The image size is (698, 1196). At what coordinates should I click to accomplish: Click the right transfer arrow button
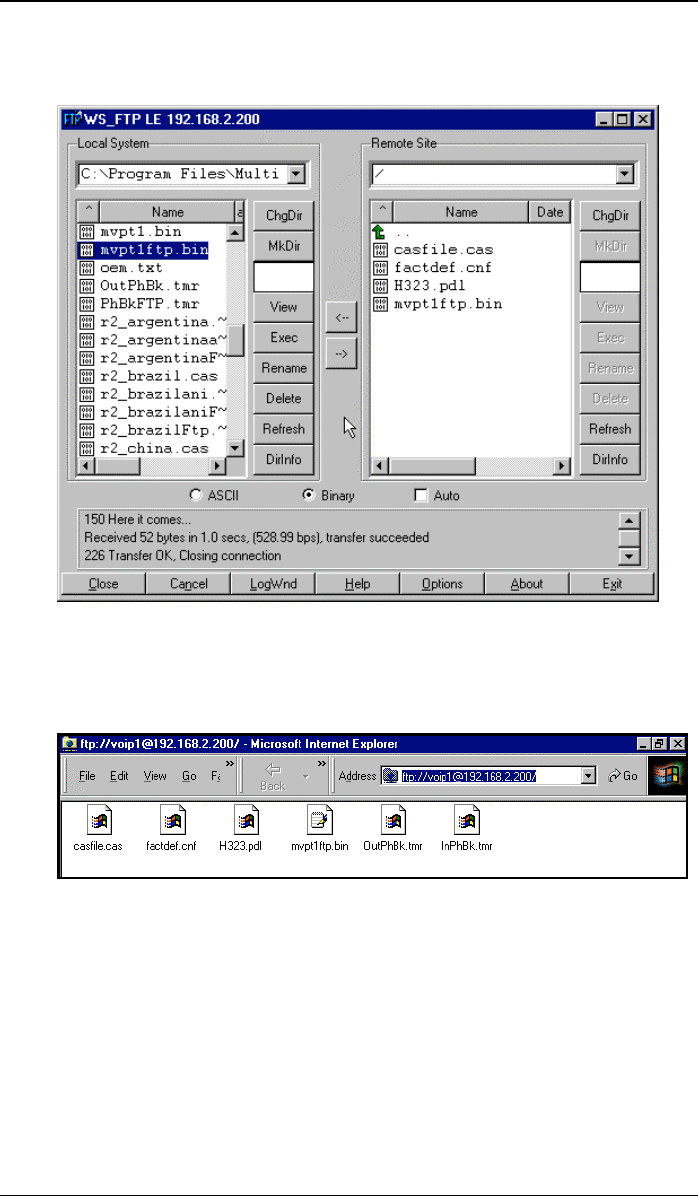(x=341, y=352)
